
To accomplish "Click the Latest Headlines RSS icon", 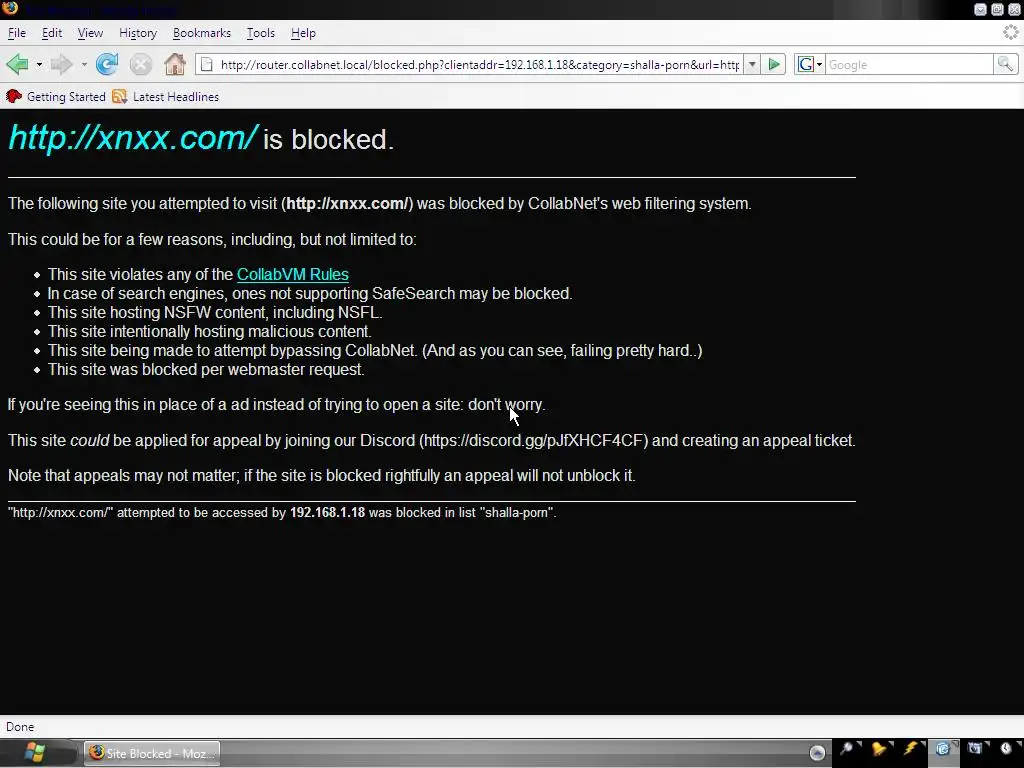I will pos(120,97).
